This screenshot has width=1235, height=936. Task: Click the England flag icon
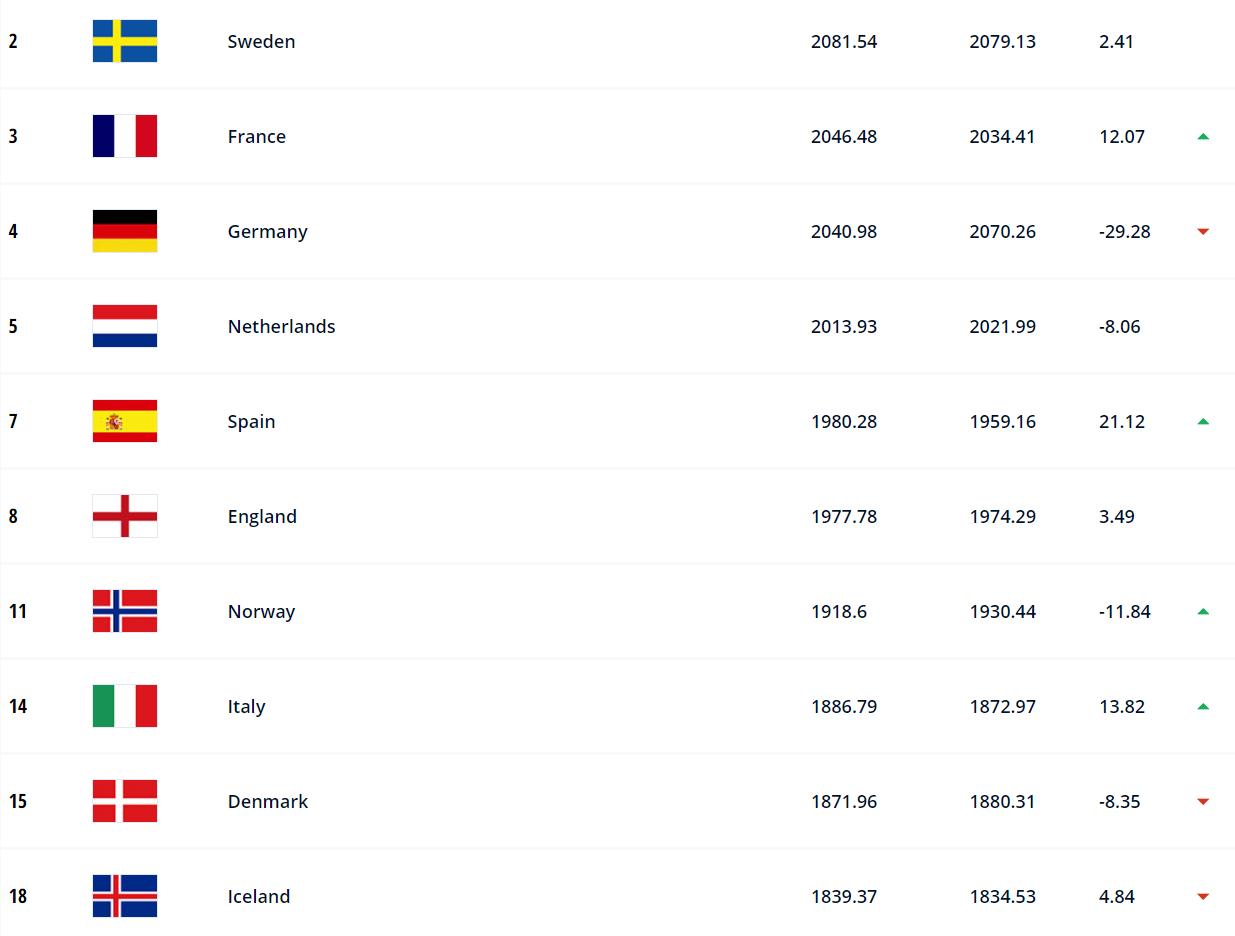(125, 516)
